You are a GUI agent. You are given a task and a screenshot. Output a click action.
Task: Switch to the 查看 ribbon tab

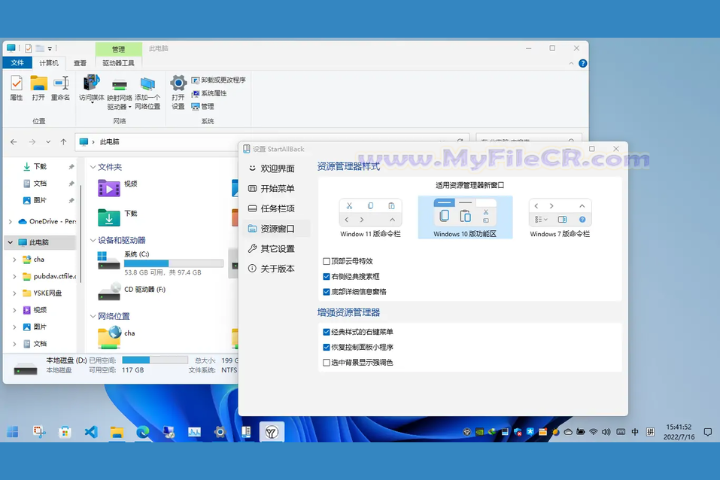click(80, 63)
